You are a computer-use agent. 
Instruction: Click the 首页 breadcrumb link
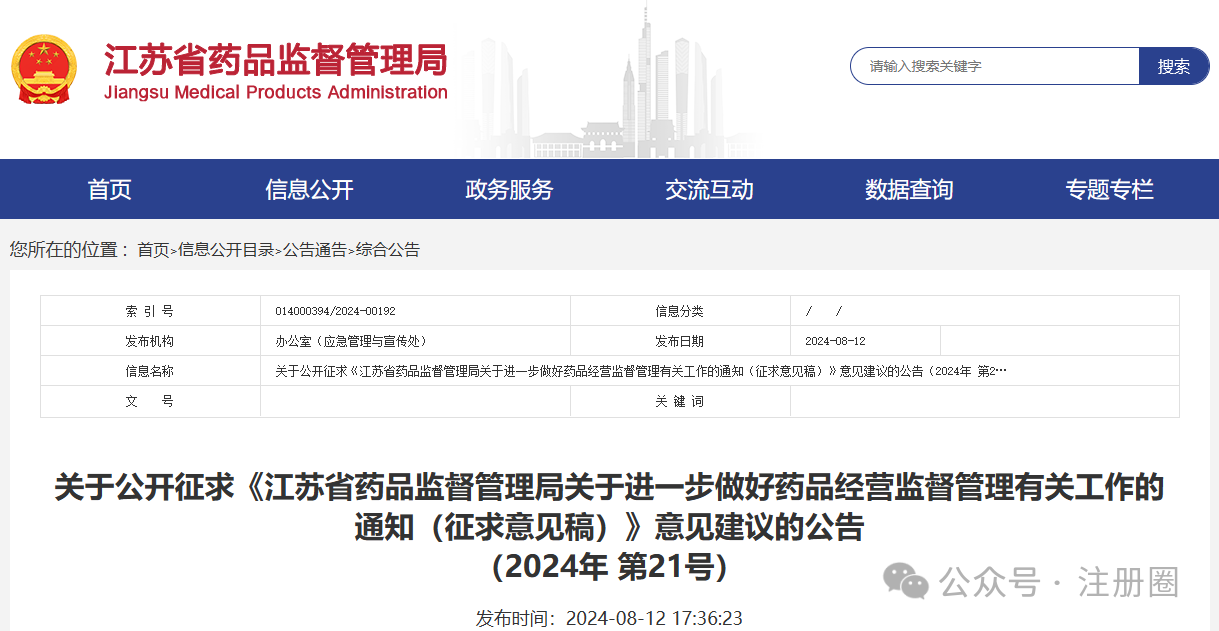(153, 250)
